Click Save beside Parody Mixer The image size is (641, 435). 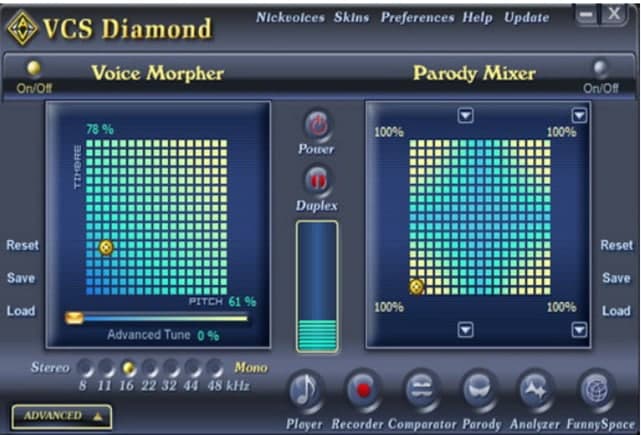point(616,278)
